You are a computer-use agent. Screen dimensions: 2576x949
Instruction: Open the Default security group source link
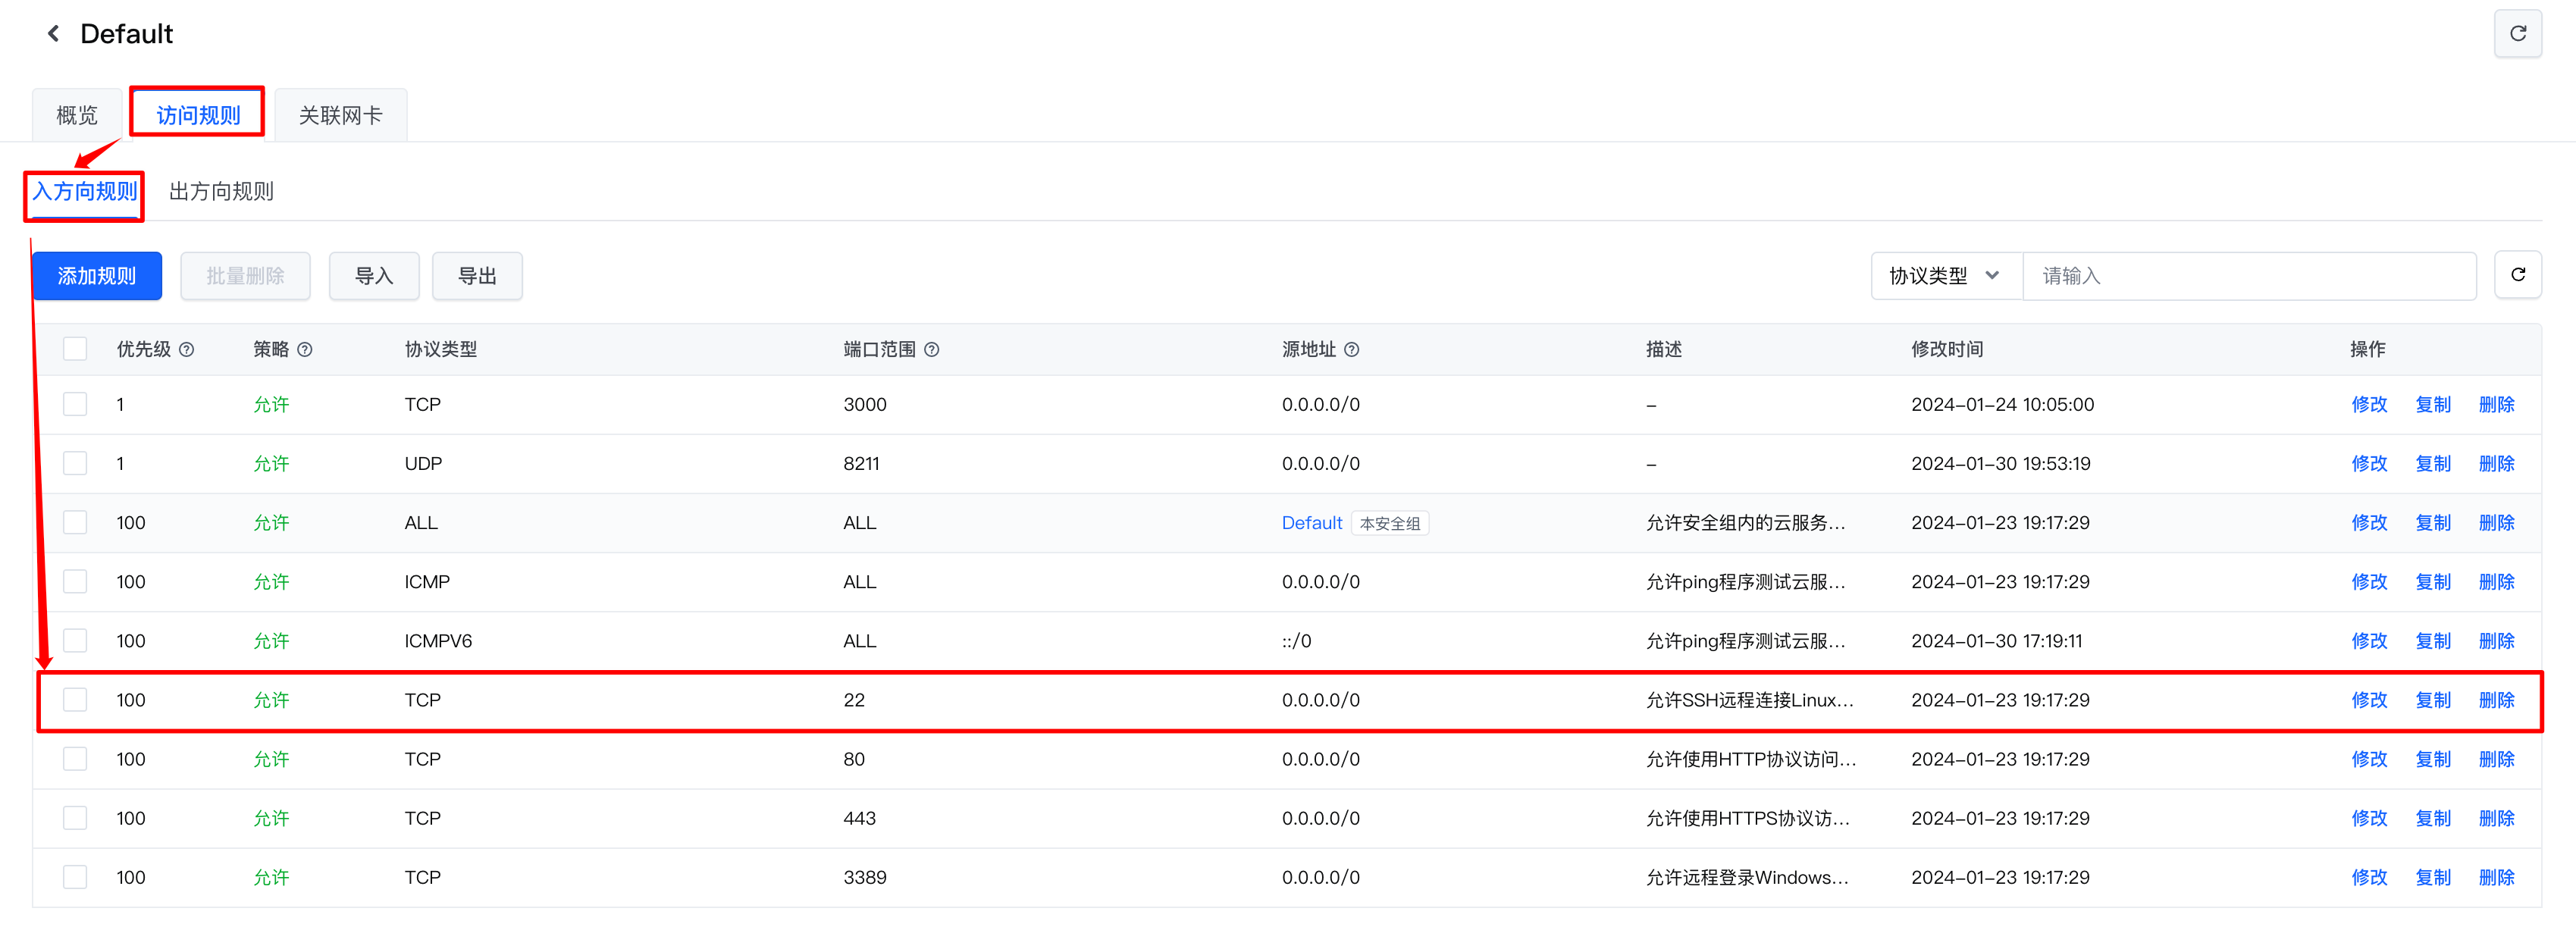[x=1311, y=523]
